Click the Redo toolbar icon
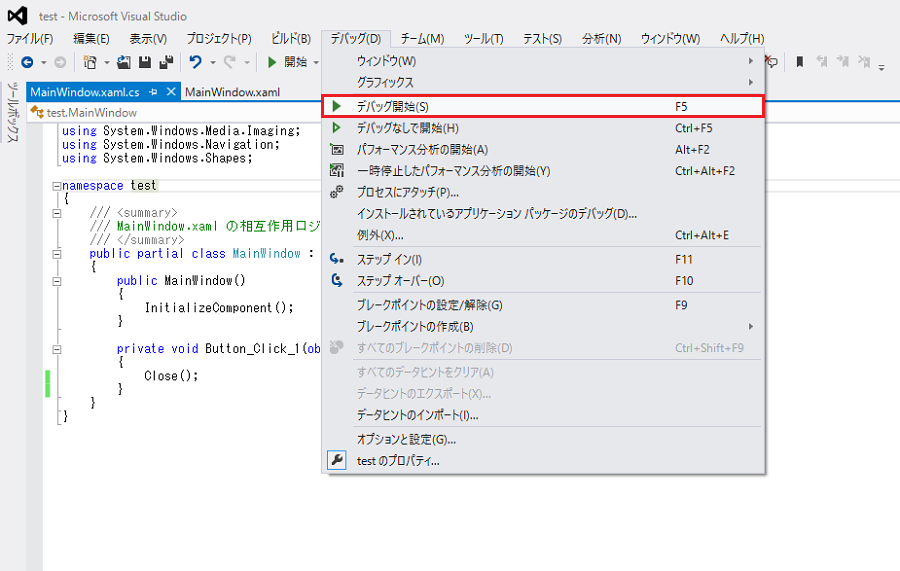The height and width of the screenshot is (571, 900). pos(230,62)
